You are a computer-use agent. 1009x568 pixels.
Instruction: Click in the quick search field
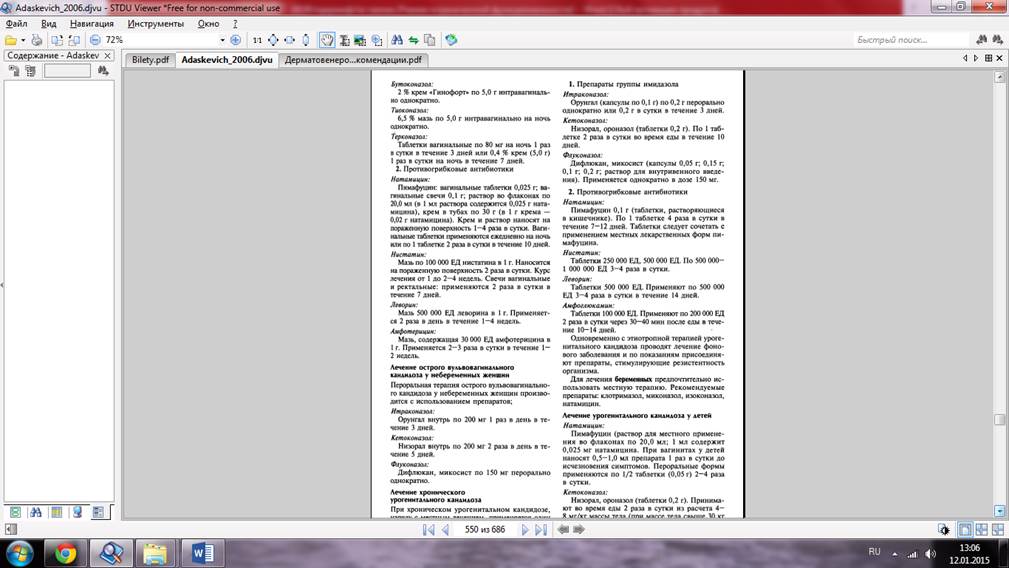click(x=911, y=40)
